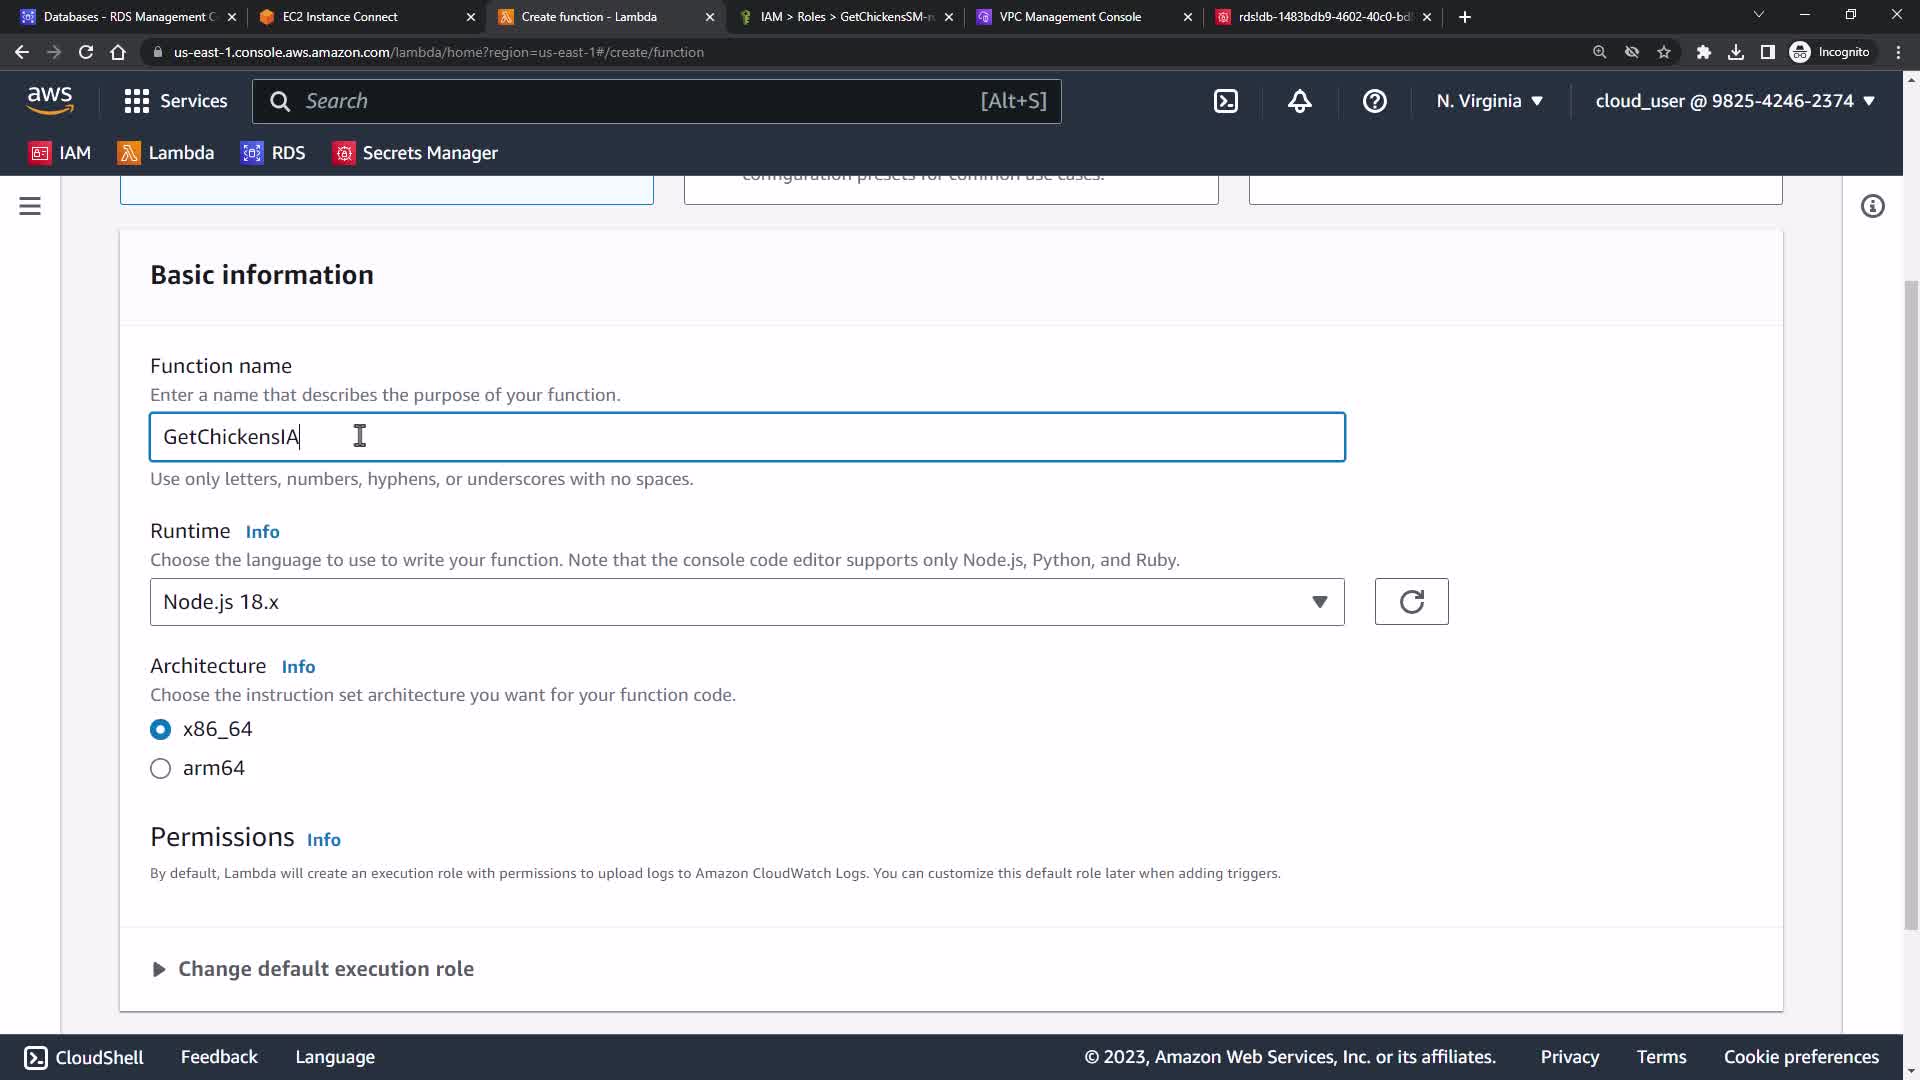Image resolution: width=1920 pixels, height=1080 pixels.
Task: Open the info panel circle icon
Action: 1872,206
